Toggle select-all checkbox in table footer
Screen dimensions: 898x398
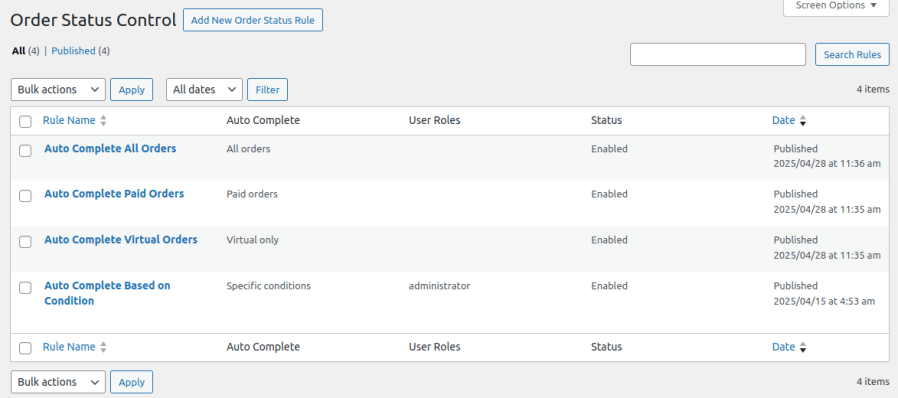[25, 348]
